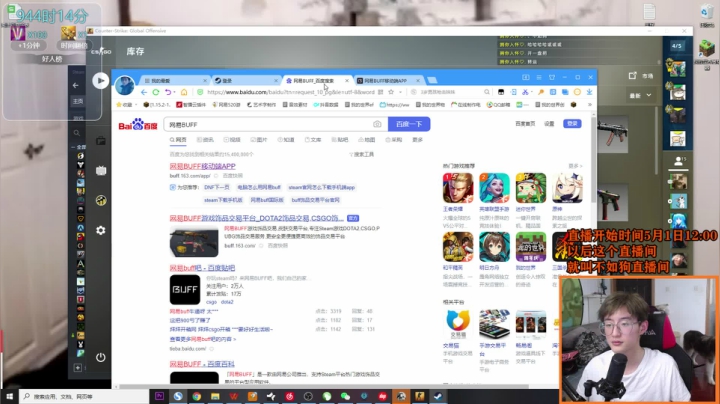
Task: Open the 网易BUFF移动端APP search result
Action: 202,166
